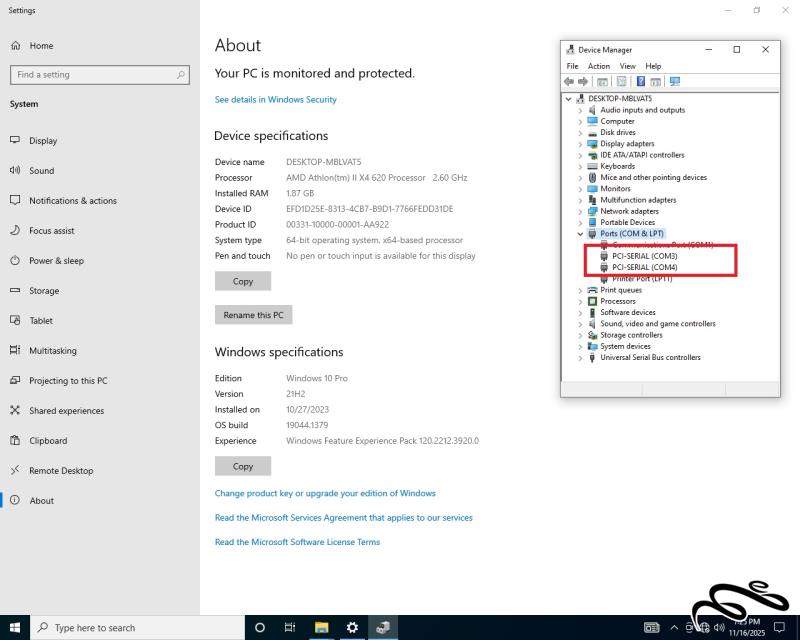Open Remote Desktop from the Settings sidebar

[61, 471]
